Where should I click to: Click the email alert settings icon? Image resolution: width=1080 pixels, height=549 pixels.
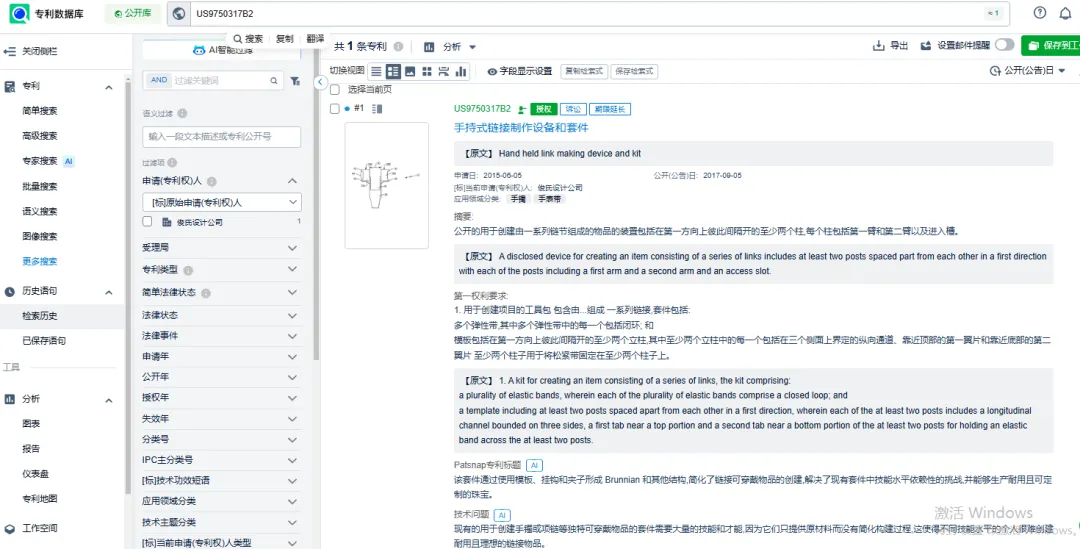(926, 45)
